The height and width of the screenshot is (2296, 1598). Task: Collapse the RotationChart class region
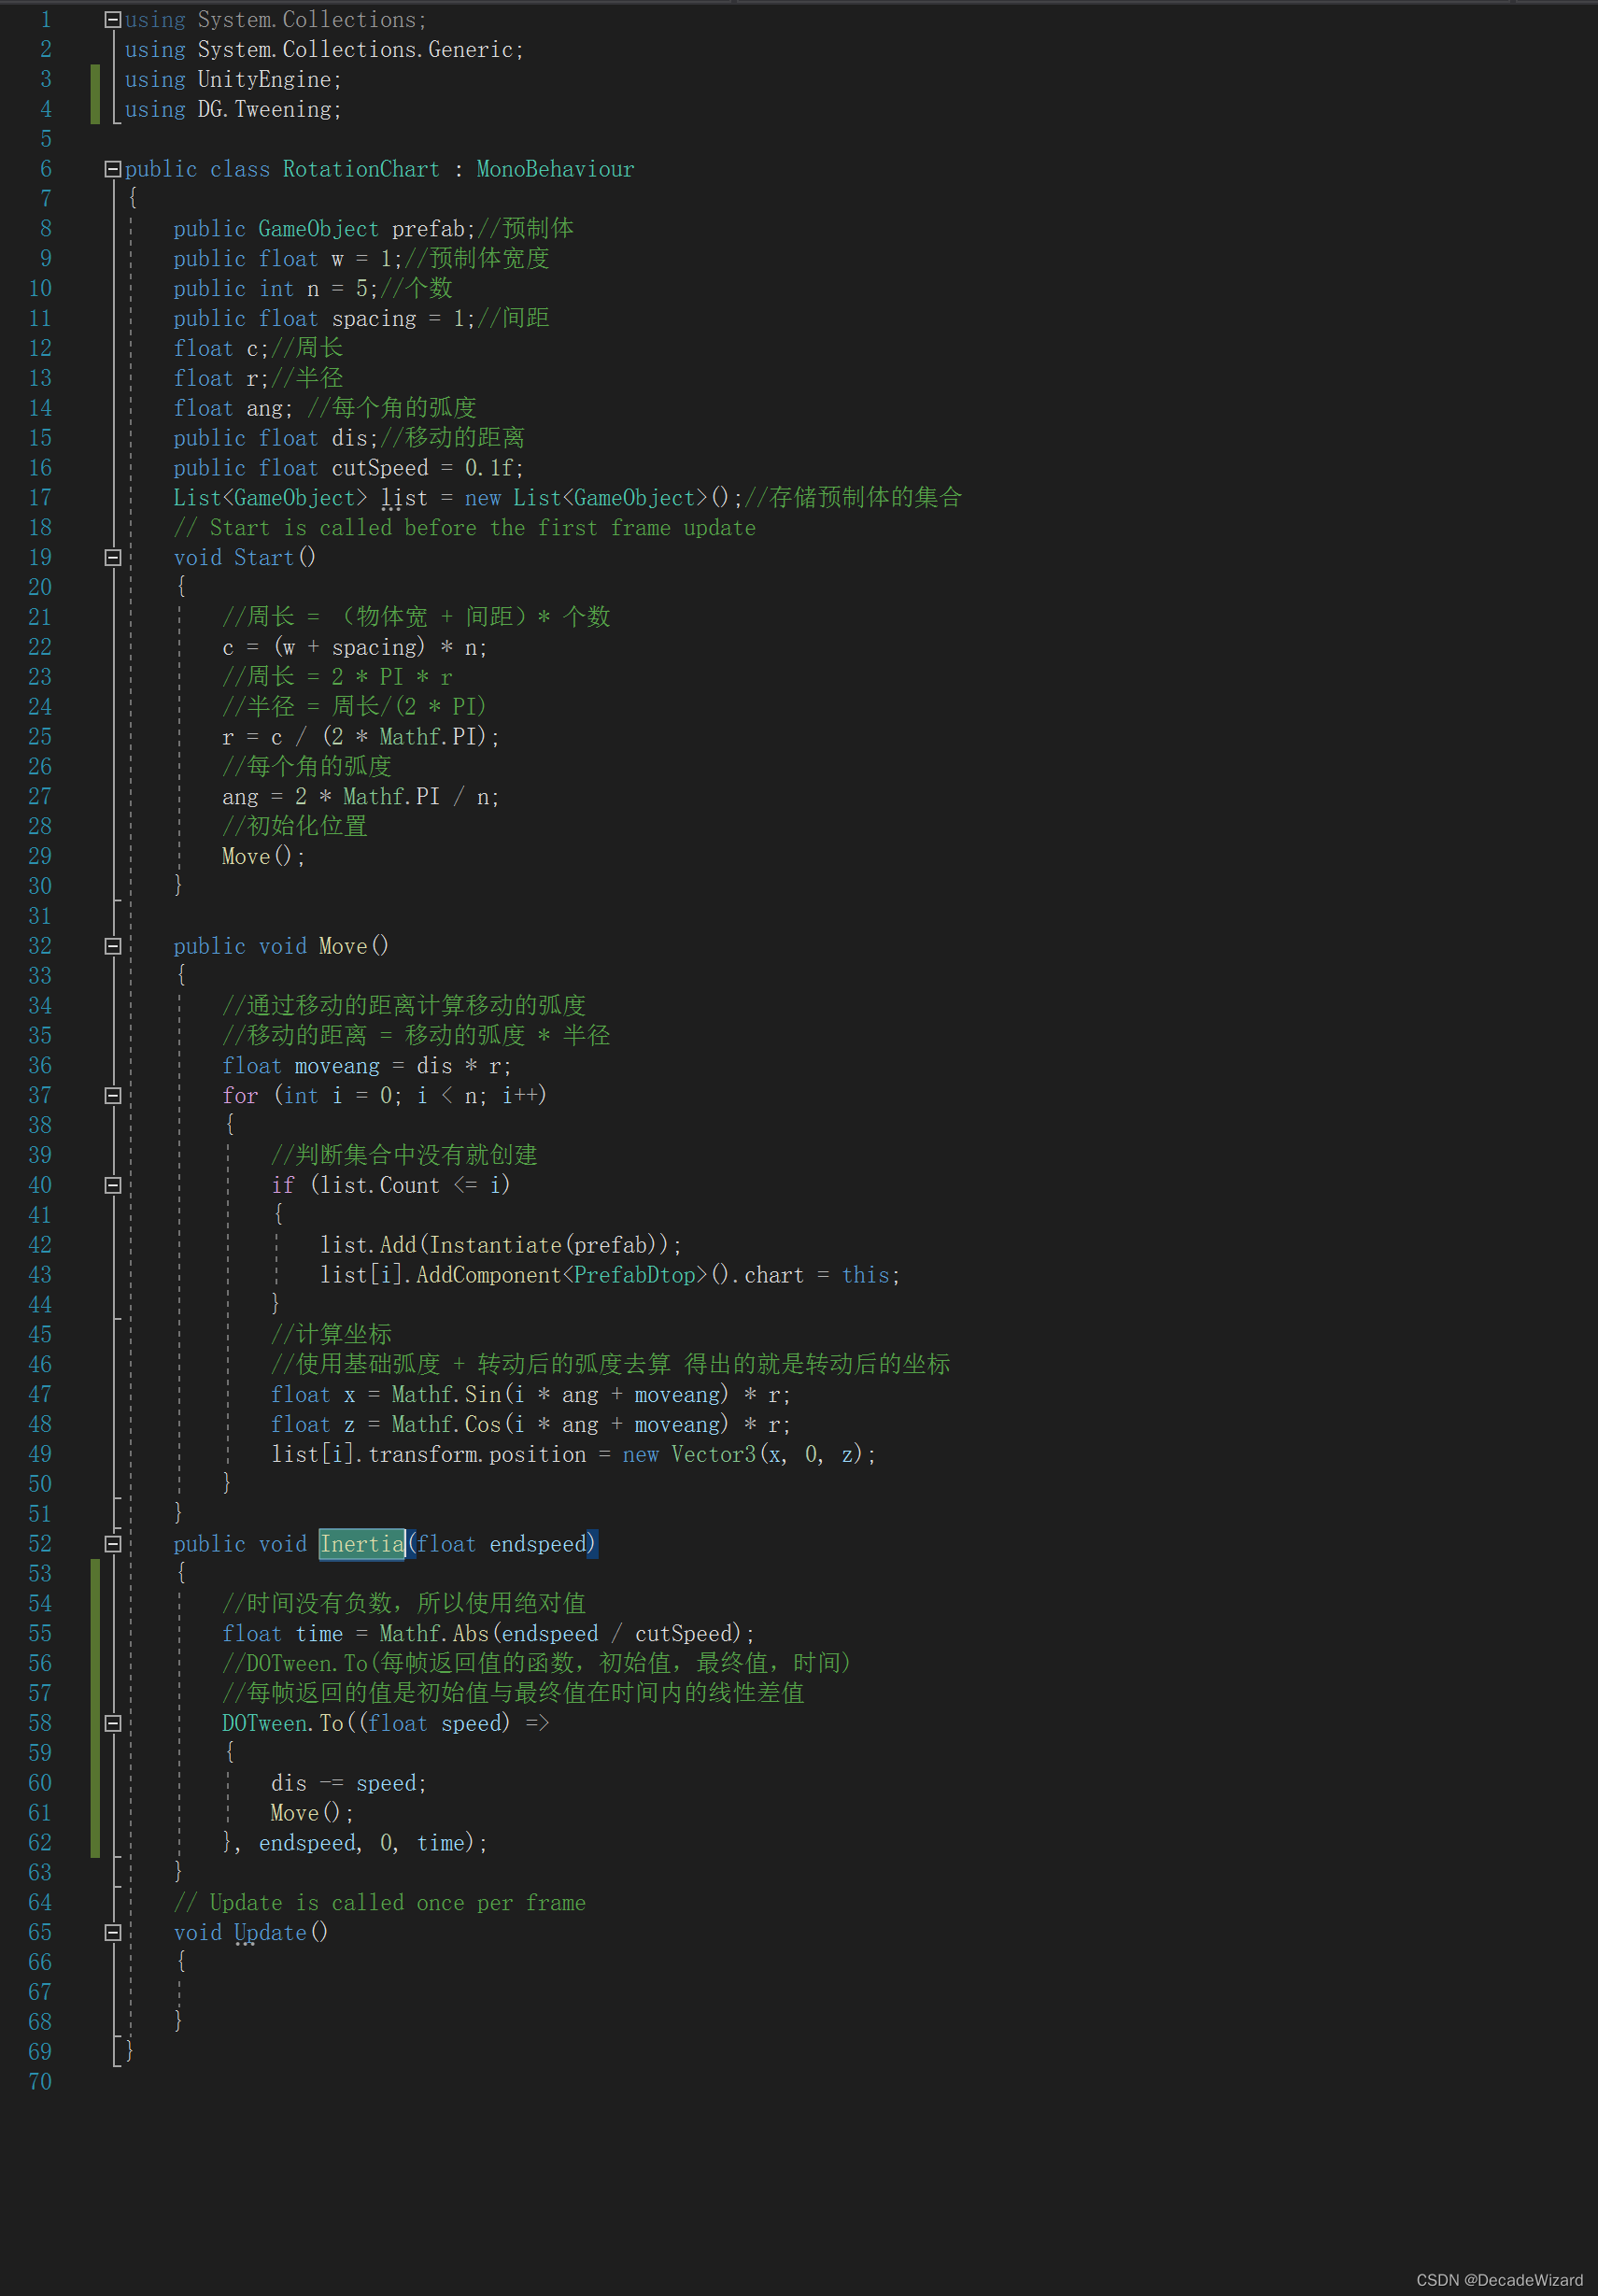pyautogui.click(x=113, y=169)
